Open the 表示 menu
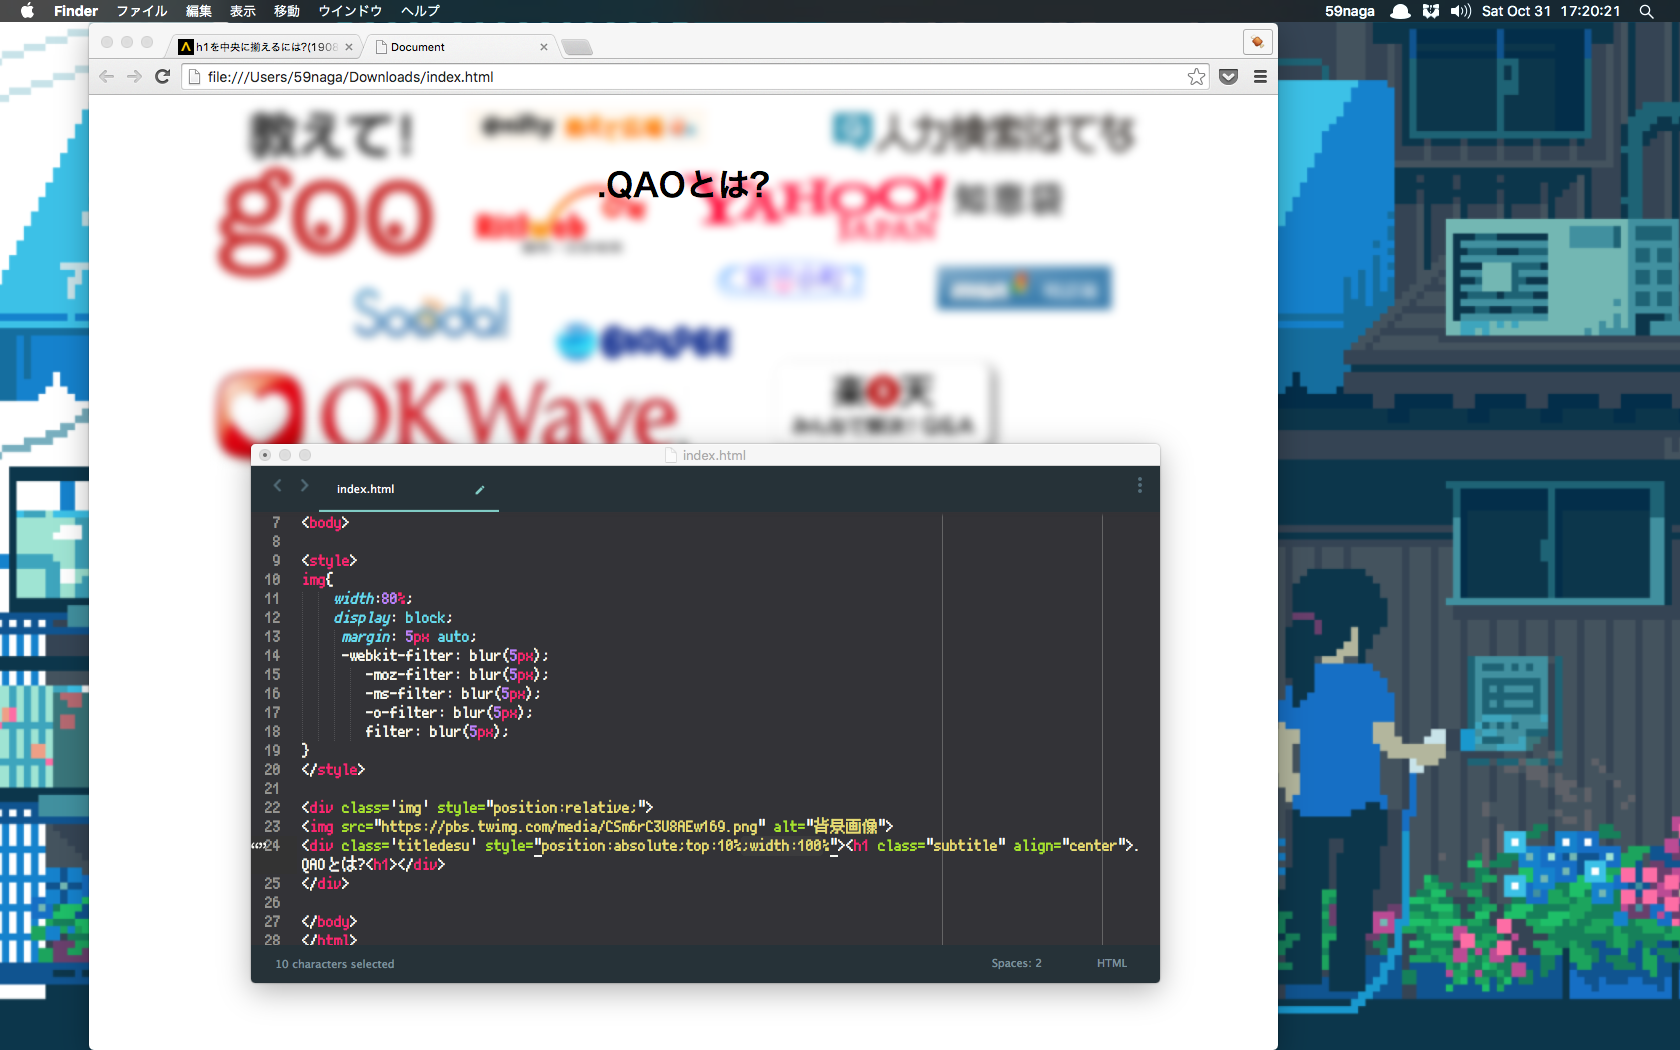The height and width of the screenshot is (1050, 1680). [x=243, y=11]
